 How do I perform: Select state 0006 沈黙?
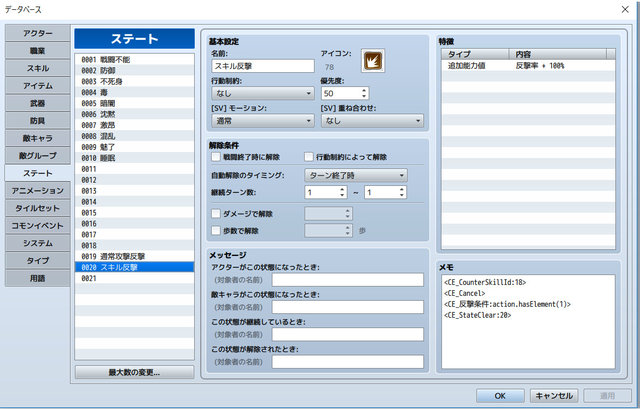134,114
